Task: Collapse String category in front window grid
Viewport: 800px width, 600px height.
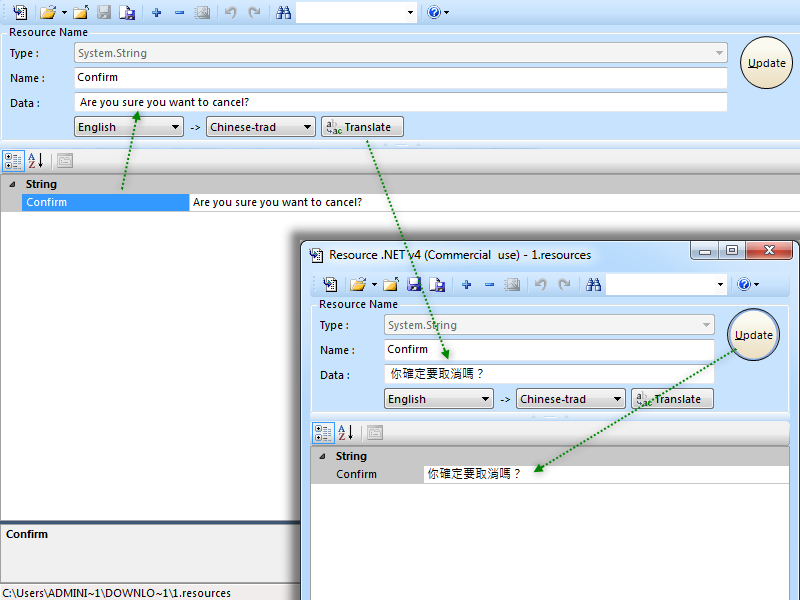Action: [x=322, y=457]
